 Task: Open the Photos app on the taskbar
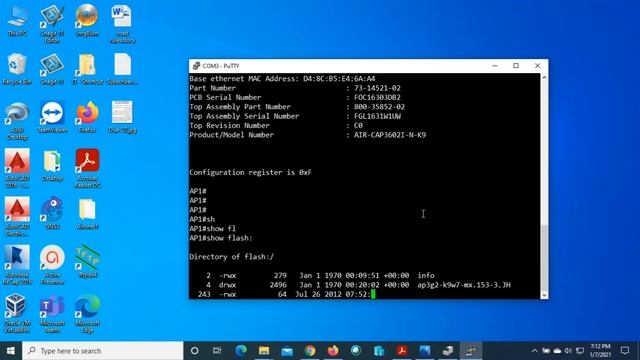point(425,351)
